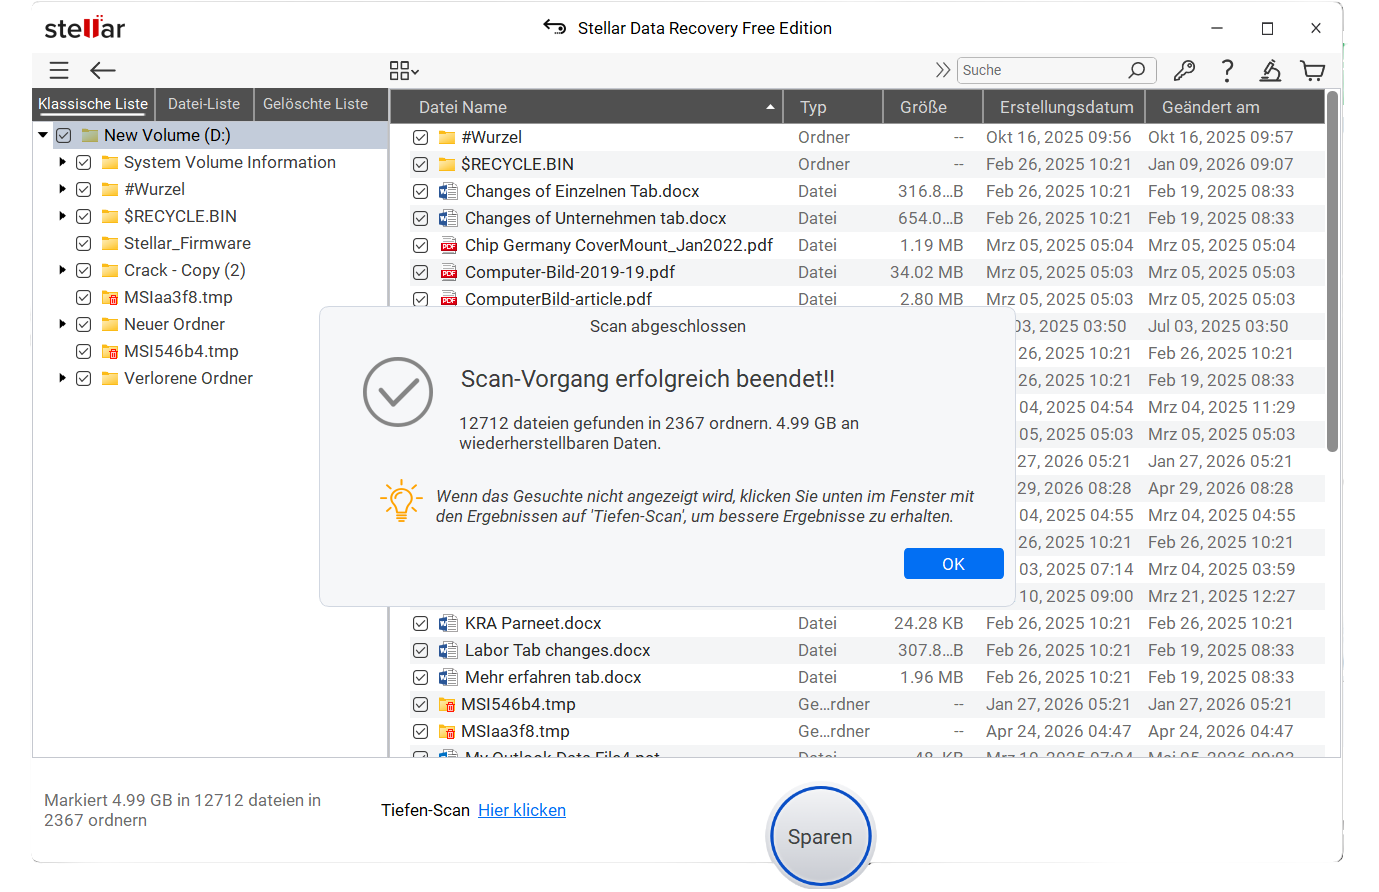
Task: Switch to Gelöschte Liste tab
Action: (x=315, y=104)
